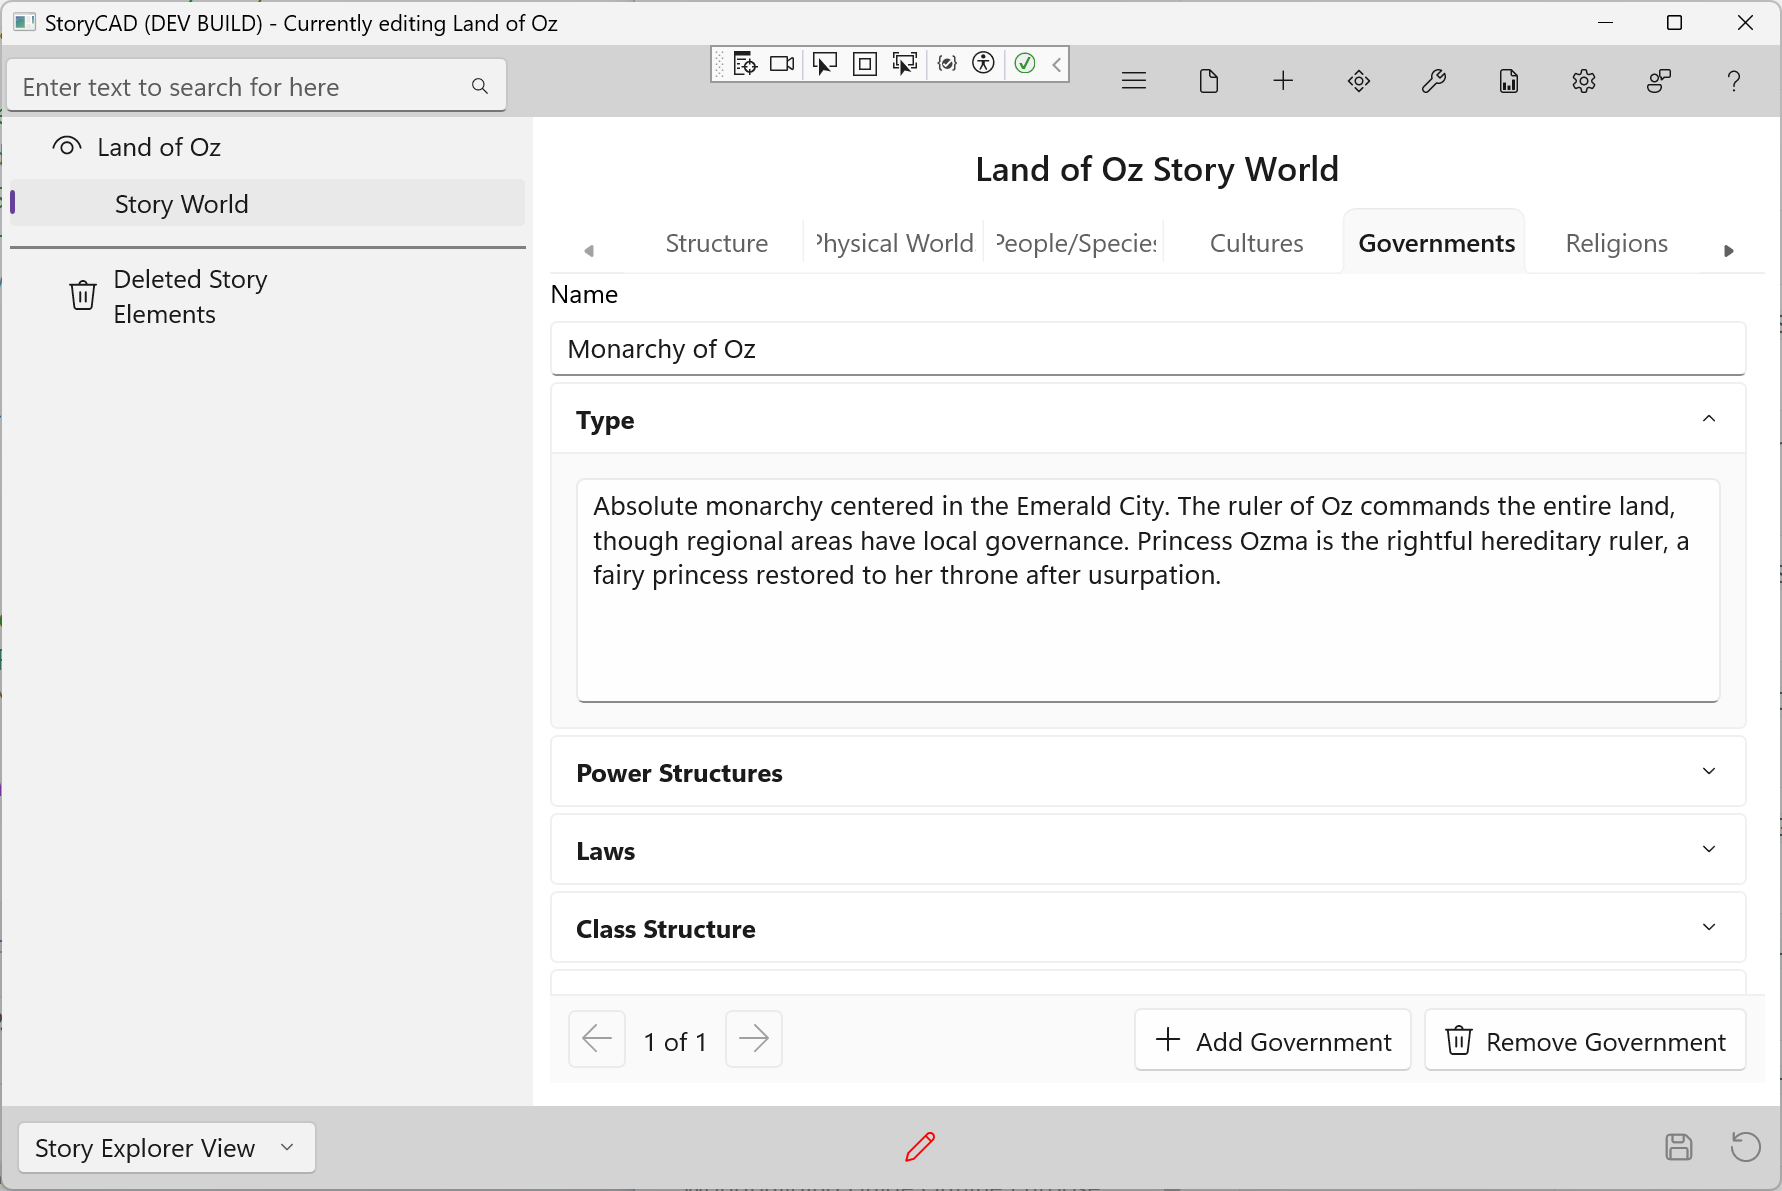This screenshot has height=1191, width=1782.
Task: Click the Name field containing Monarchy of Oz
Action: click(x=1147, y=349)
